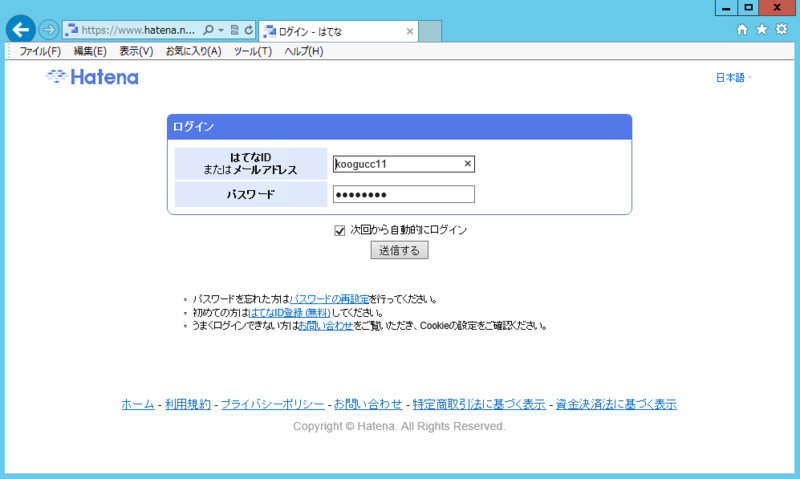Open the ツール(T) menu
The height and width of the screenshot is (479, 800).
253,51
